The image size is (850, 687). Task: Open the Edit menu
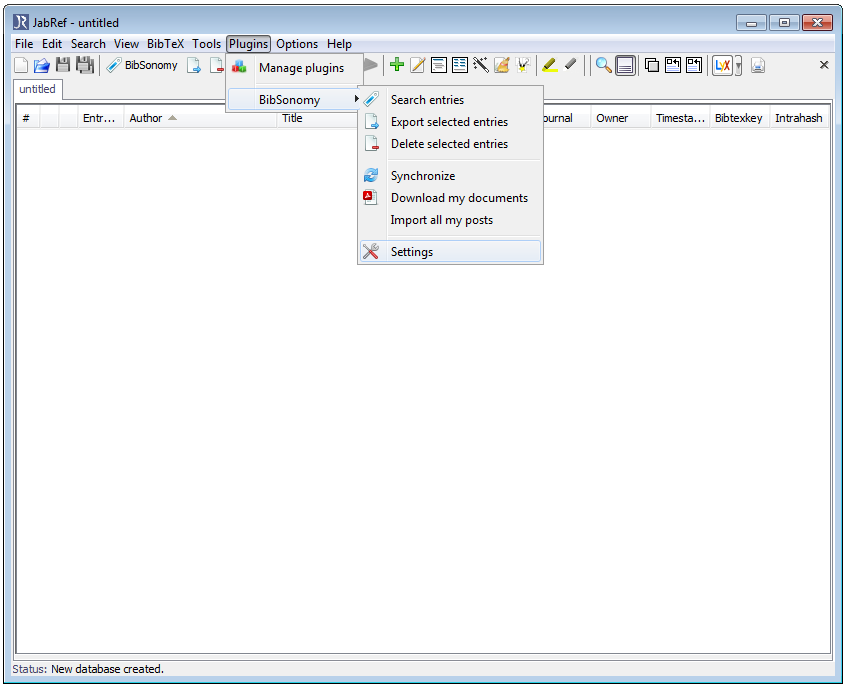52,44
